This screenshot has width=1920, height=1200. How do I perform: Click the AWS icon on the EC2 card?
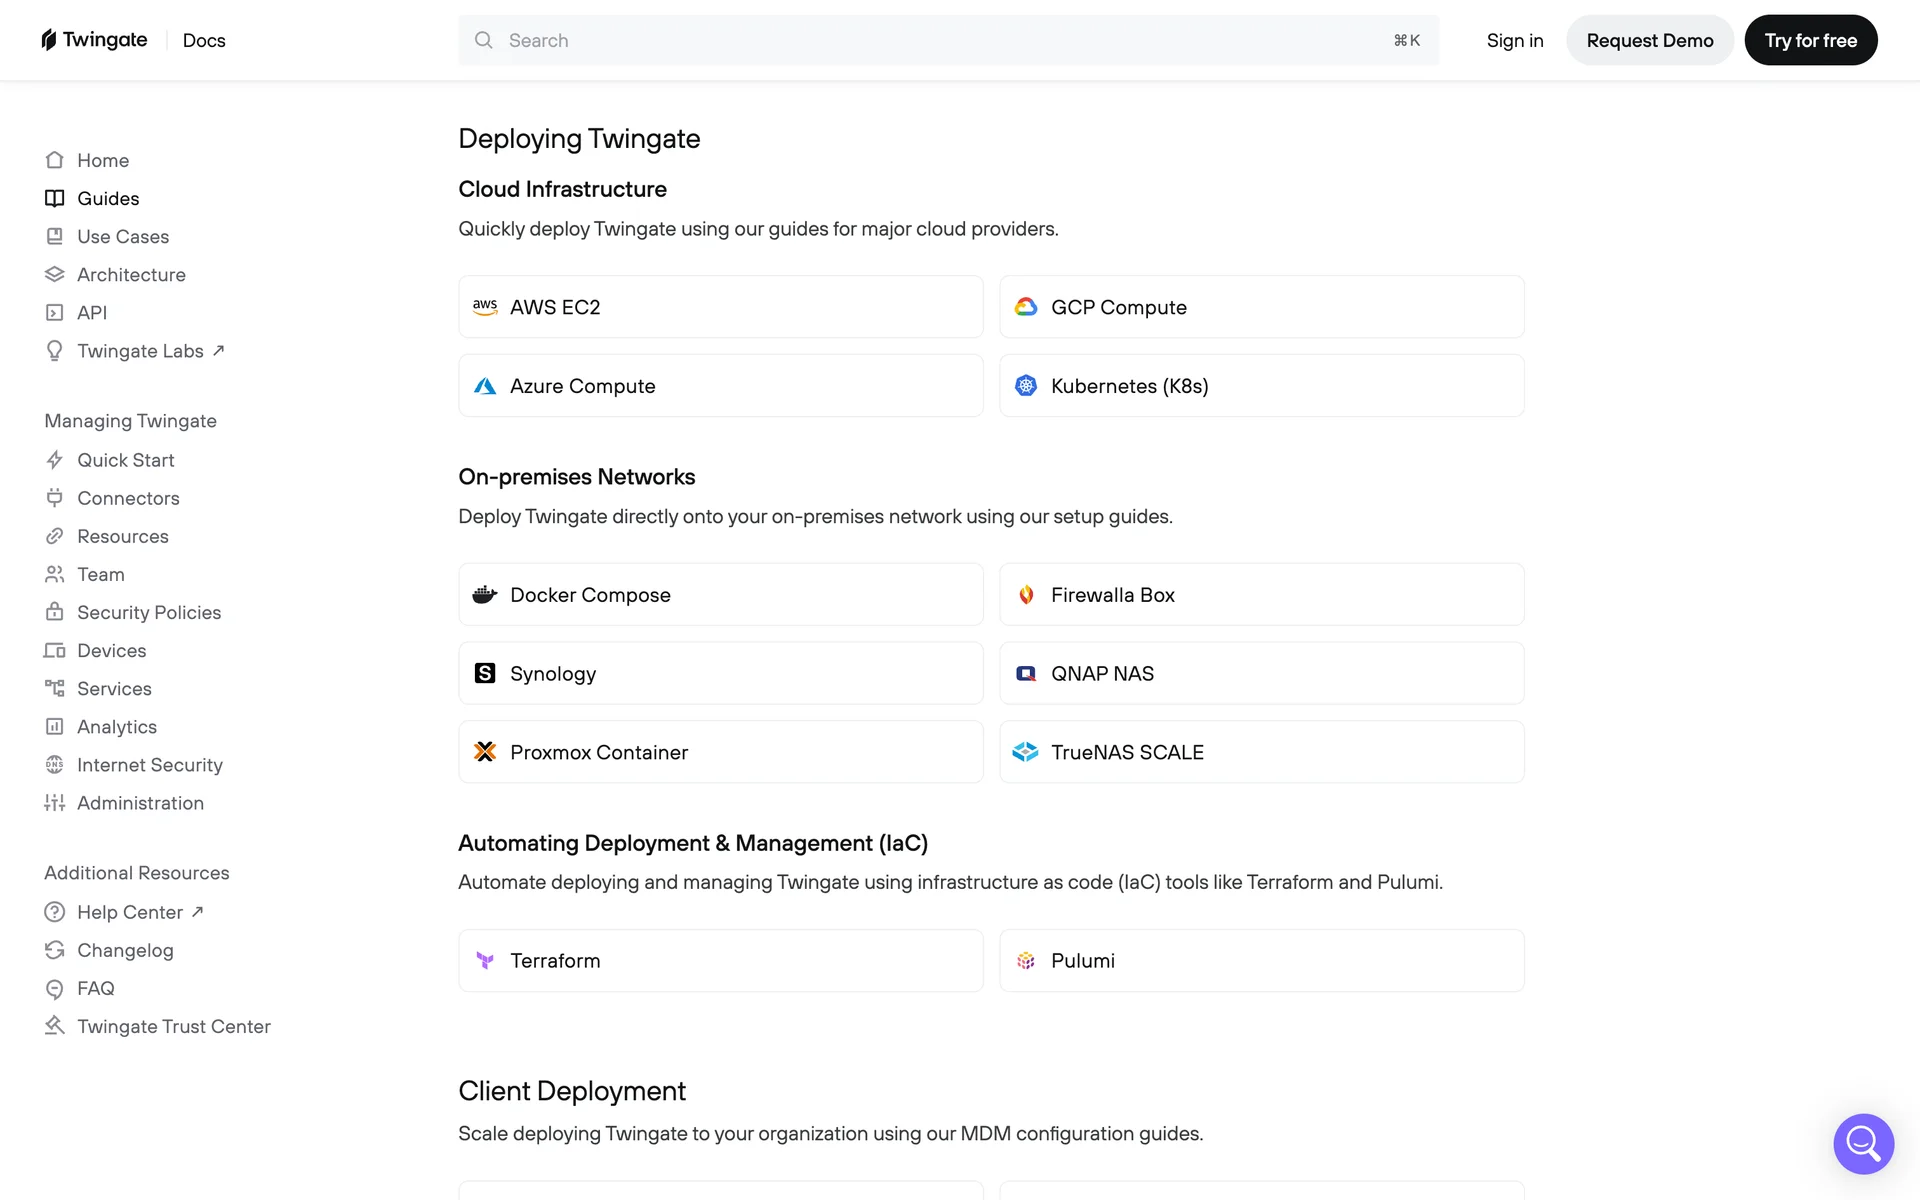click(x=485, y=307)
